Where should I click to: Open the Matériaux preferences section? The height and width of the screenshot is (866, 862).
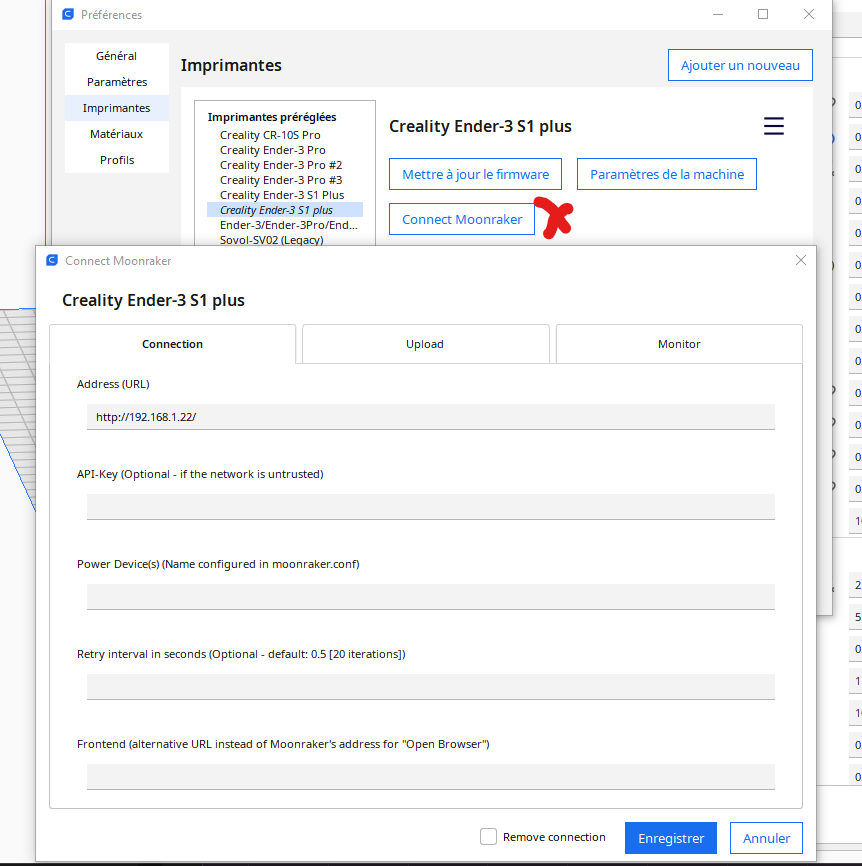[x=117, y=134]
